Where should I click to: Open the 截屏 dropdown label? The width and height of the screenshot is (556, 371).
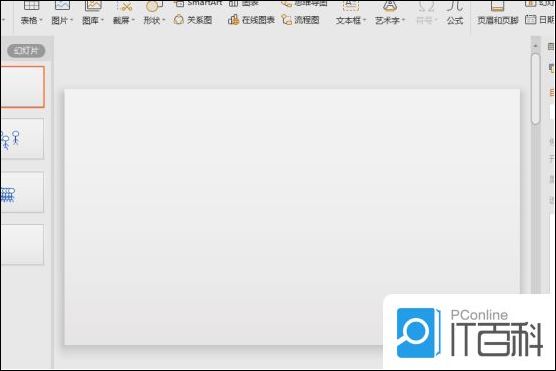124,21
